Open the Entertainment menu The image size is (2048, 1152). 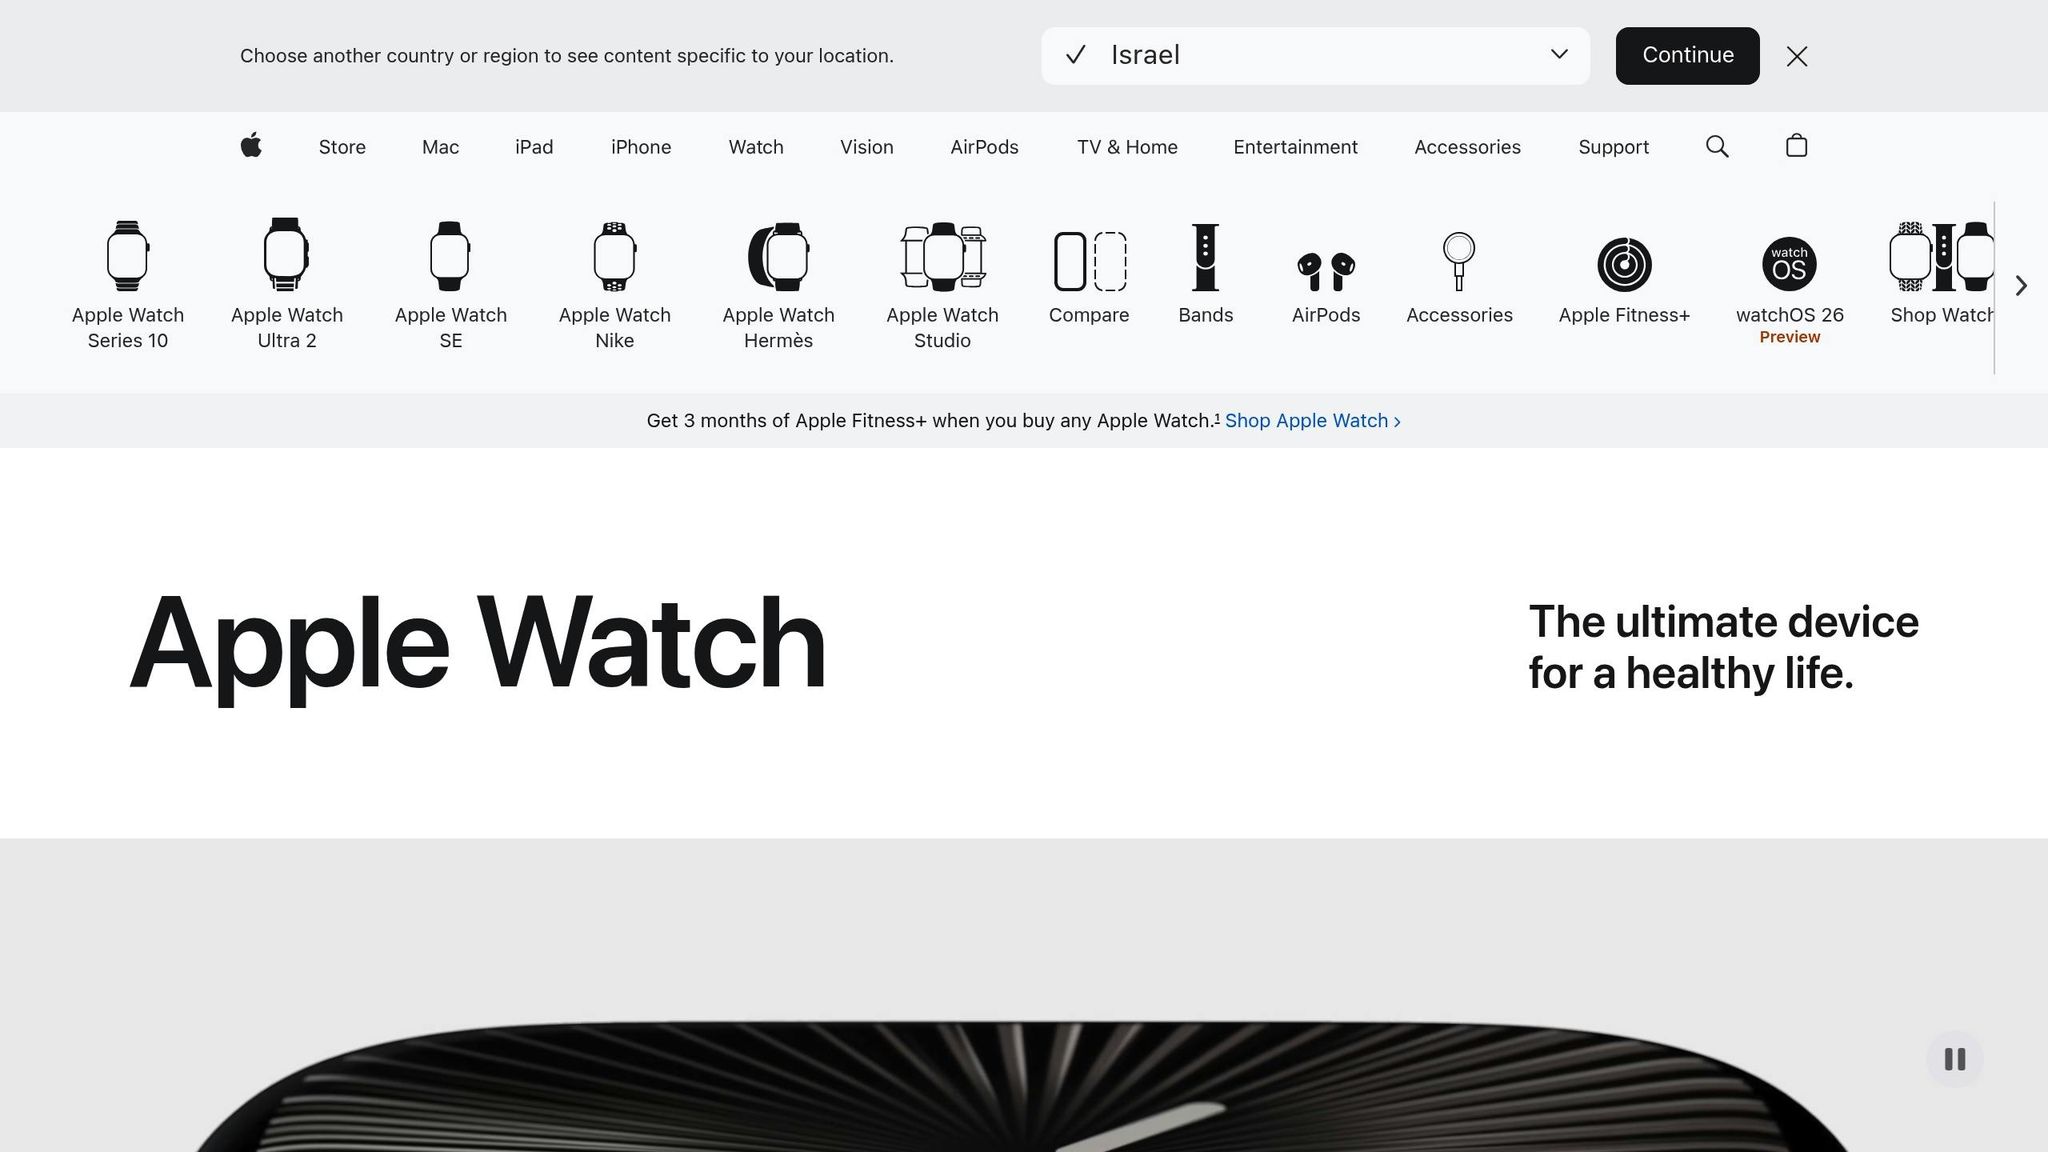pyautogui.click(x=1295, y=147)
